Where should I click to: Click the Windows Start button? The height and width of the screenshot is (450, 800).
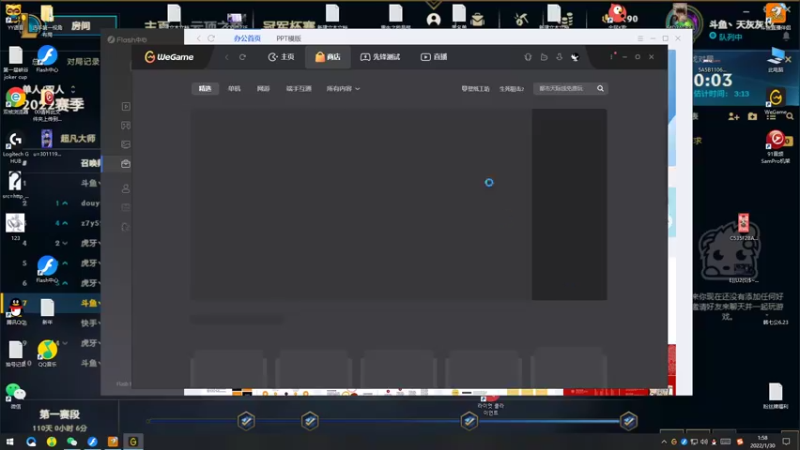tap(10, 442)
